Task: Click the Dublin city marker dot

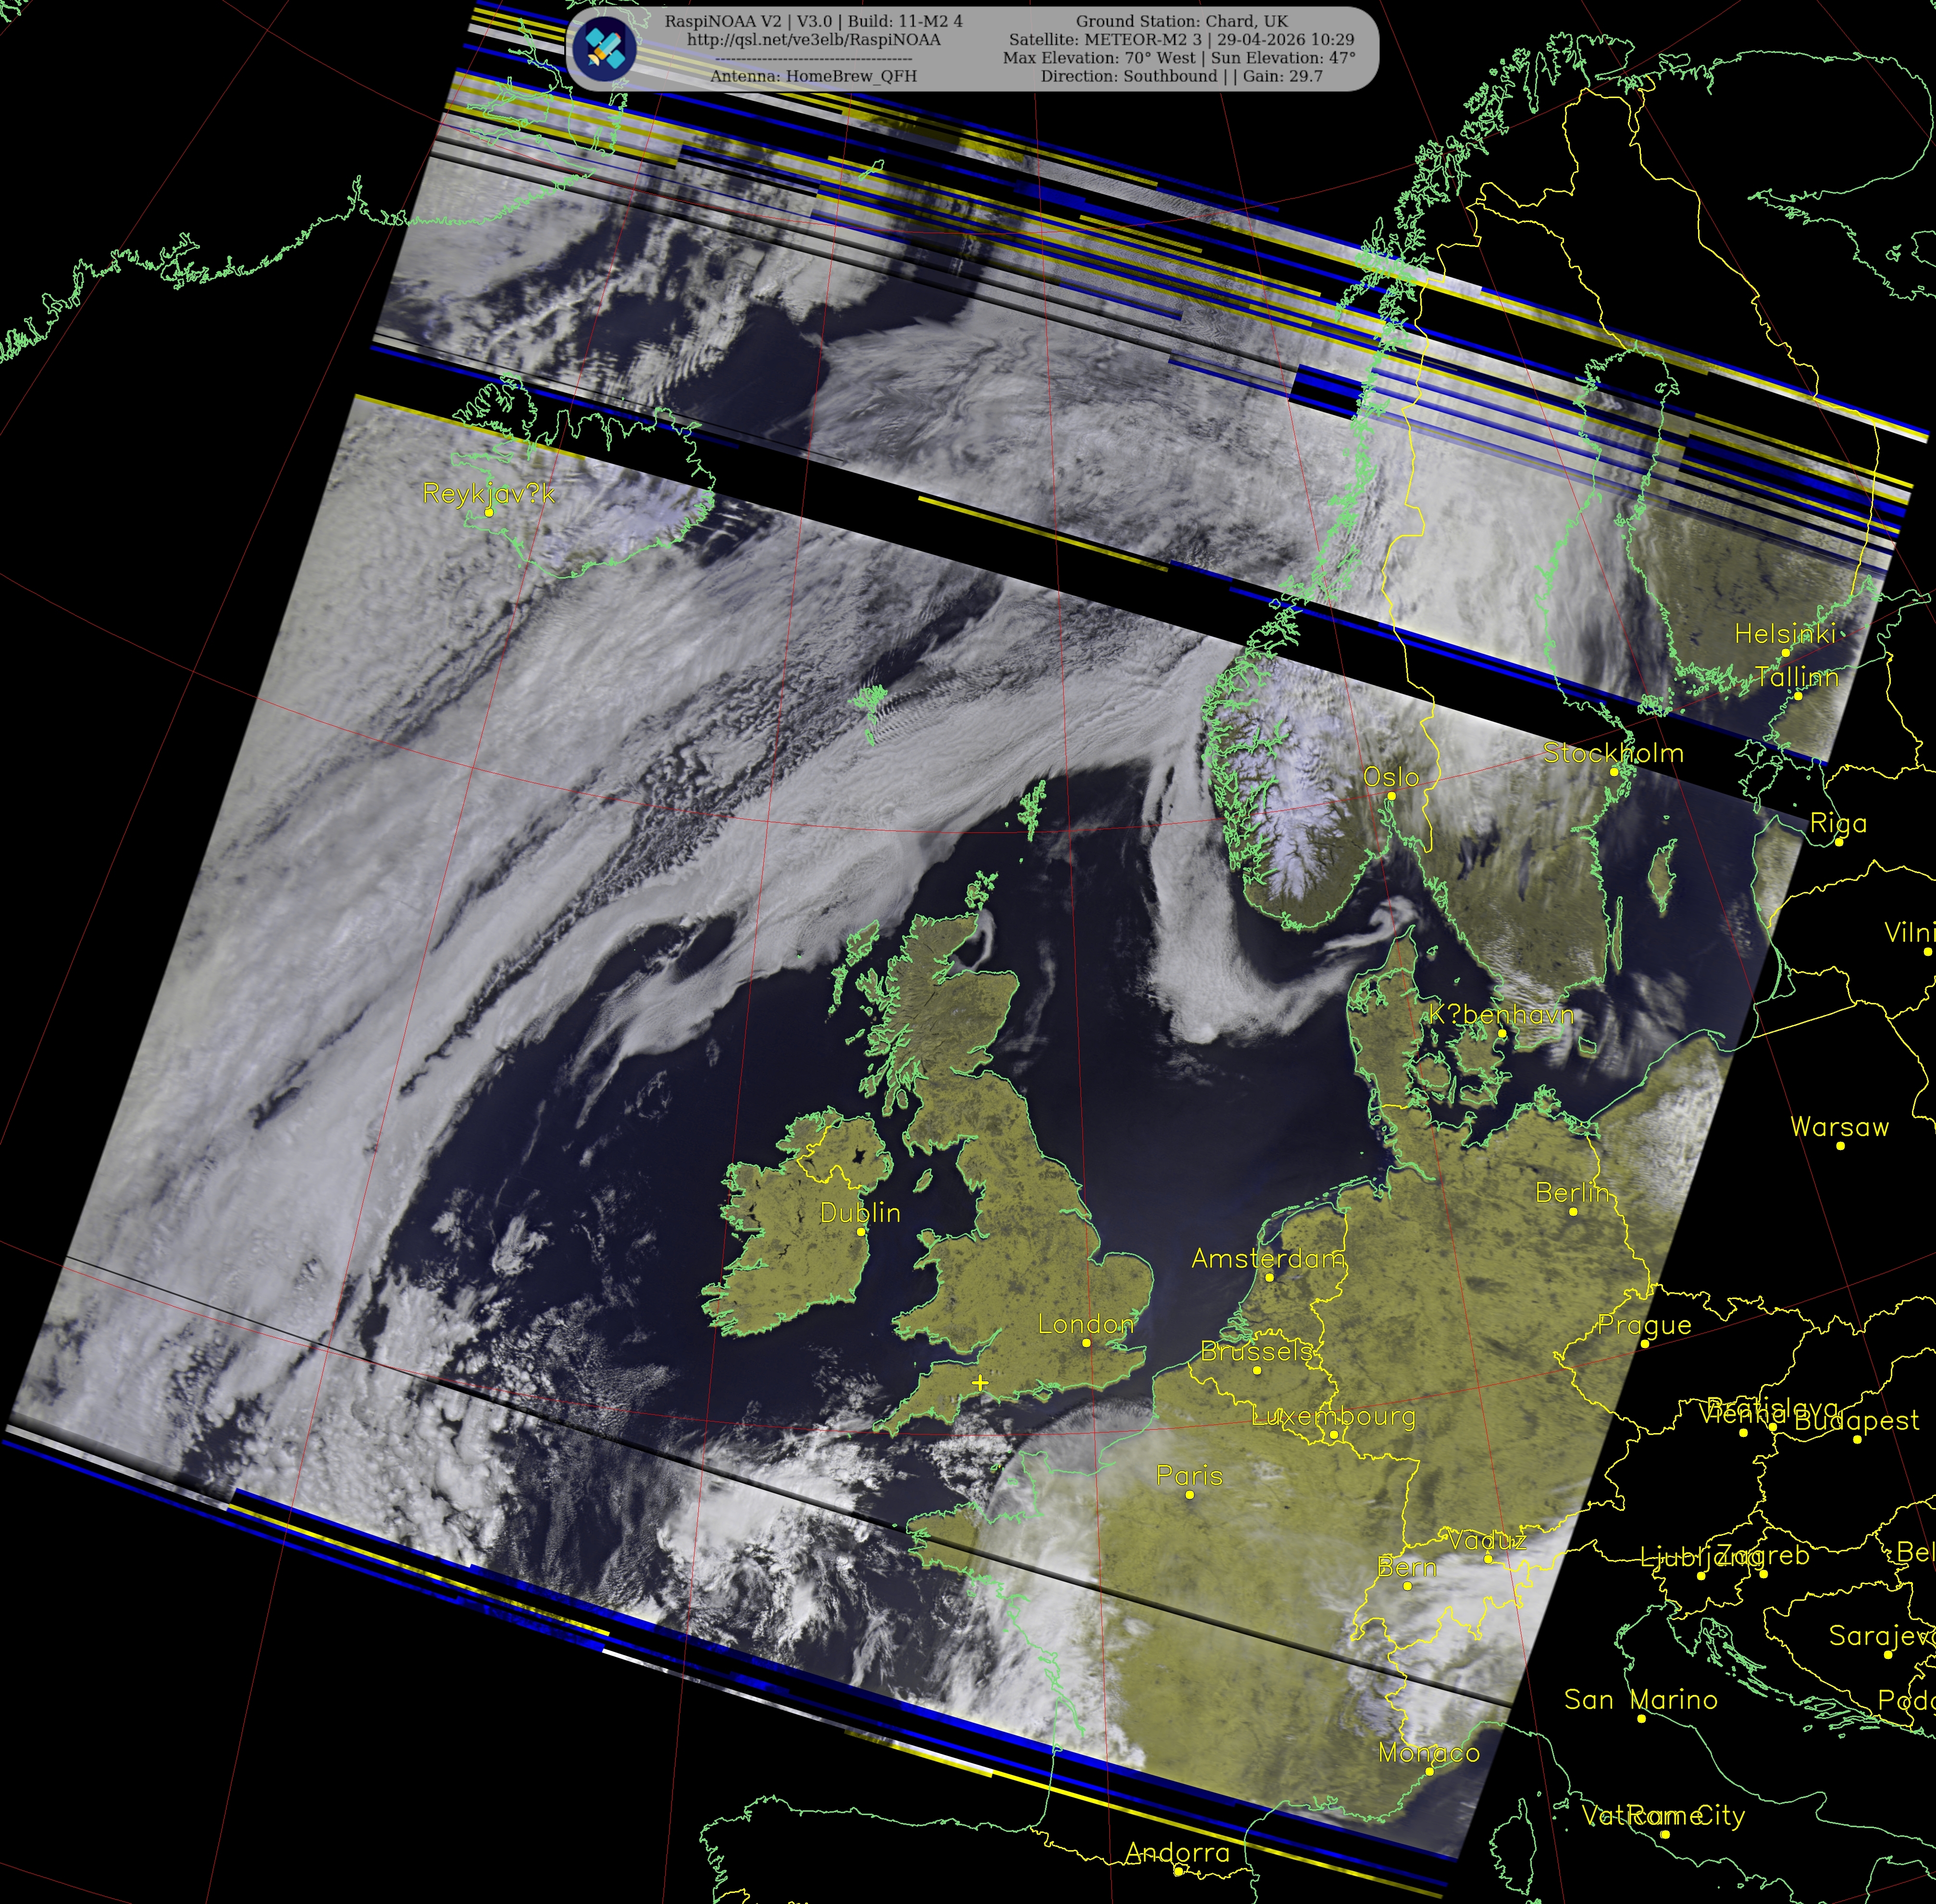Action: coord(861,1232)
